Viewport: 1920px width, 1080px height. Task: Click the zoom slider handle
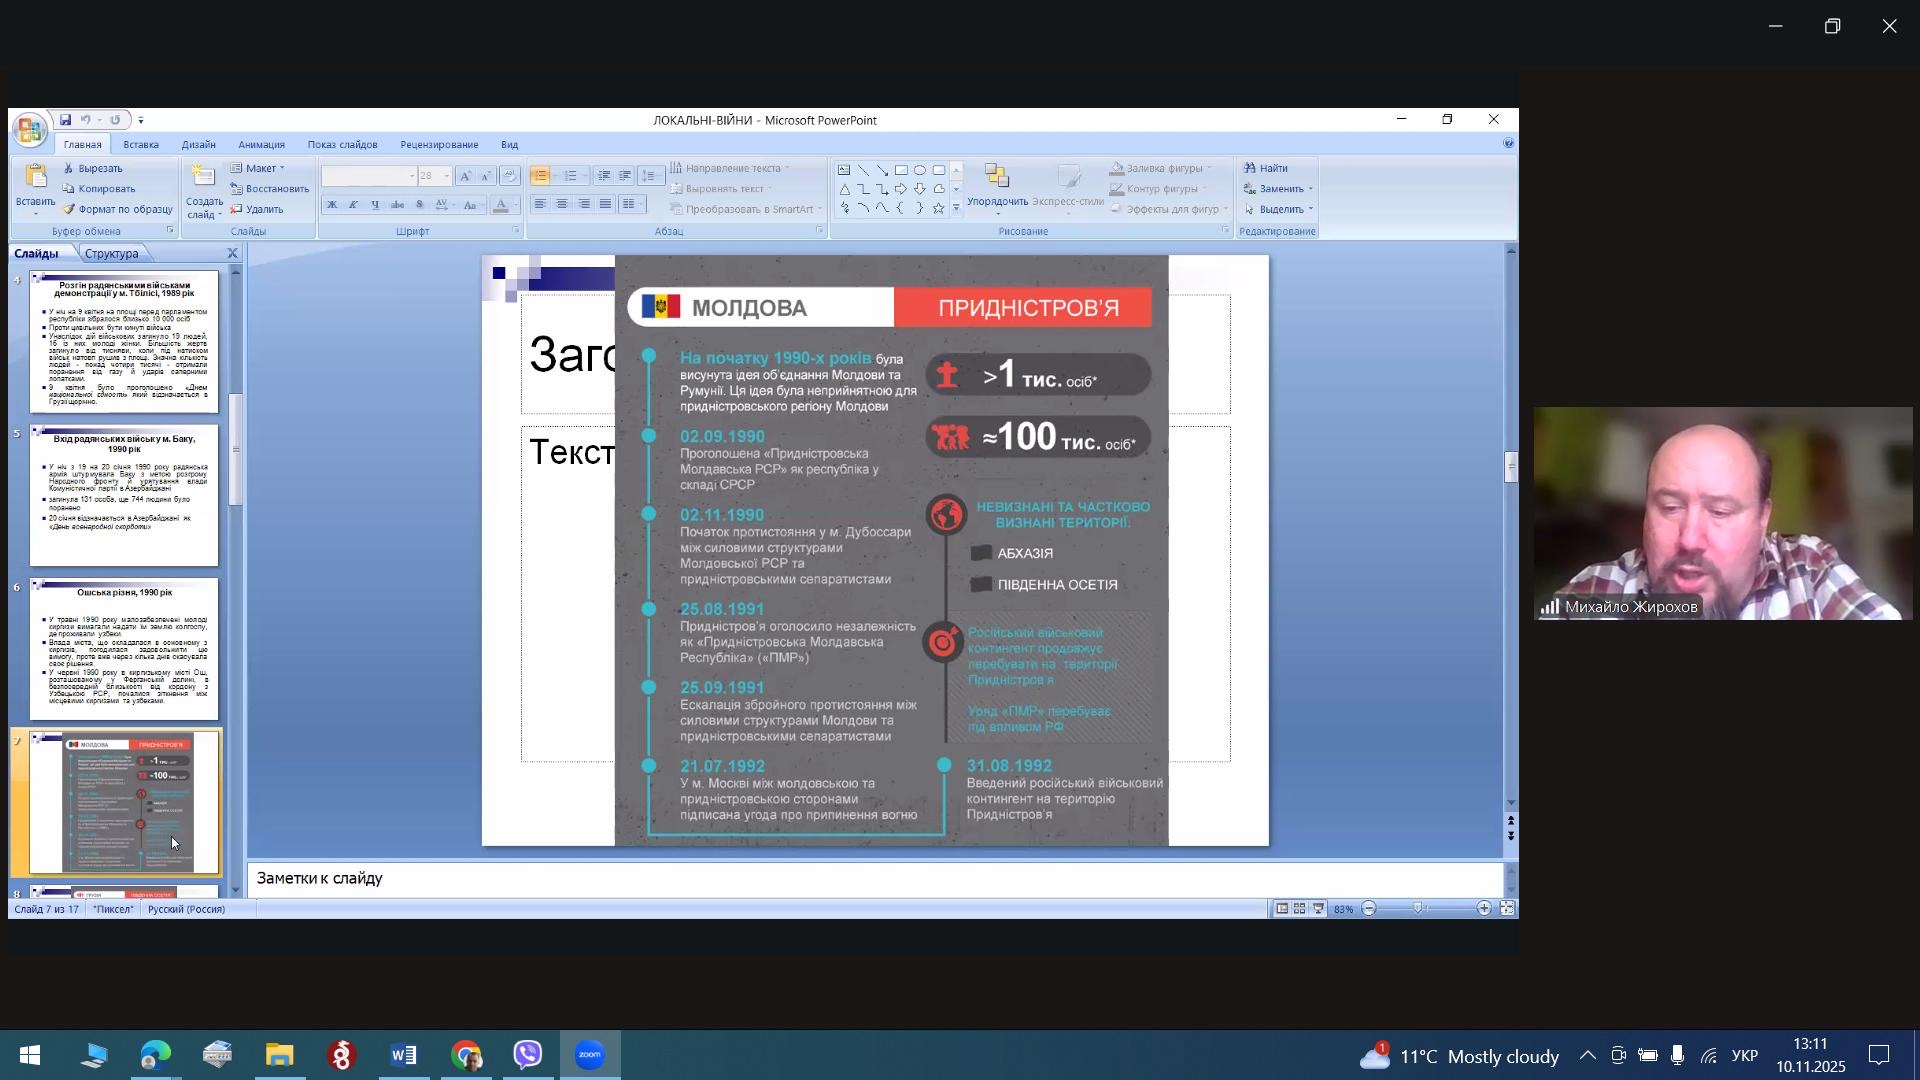click(1418, 909)
